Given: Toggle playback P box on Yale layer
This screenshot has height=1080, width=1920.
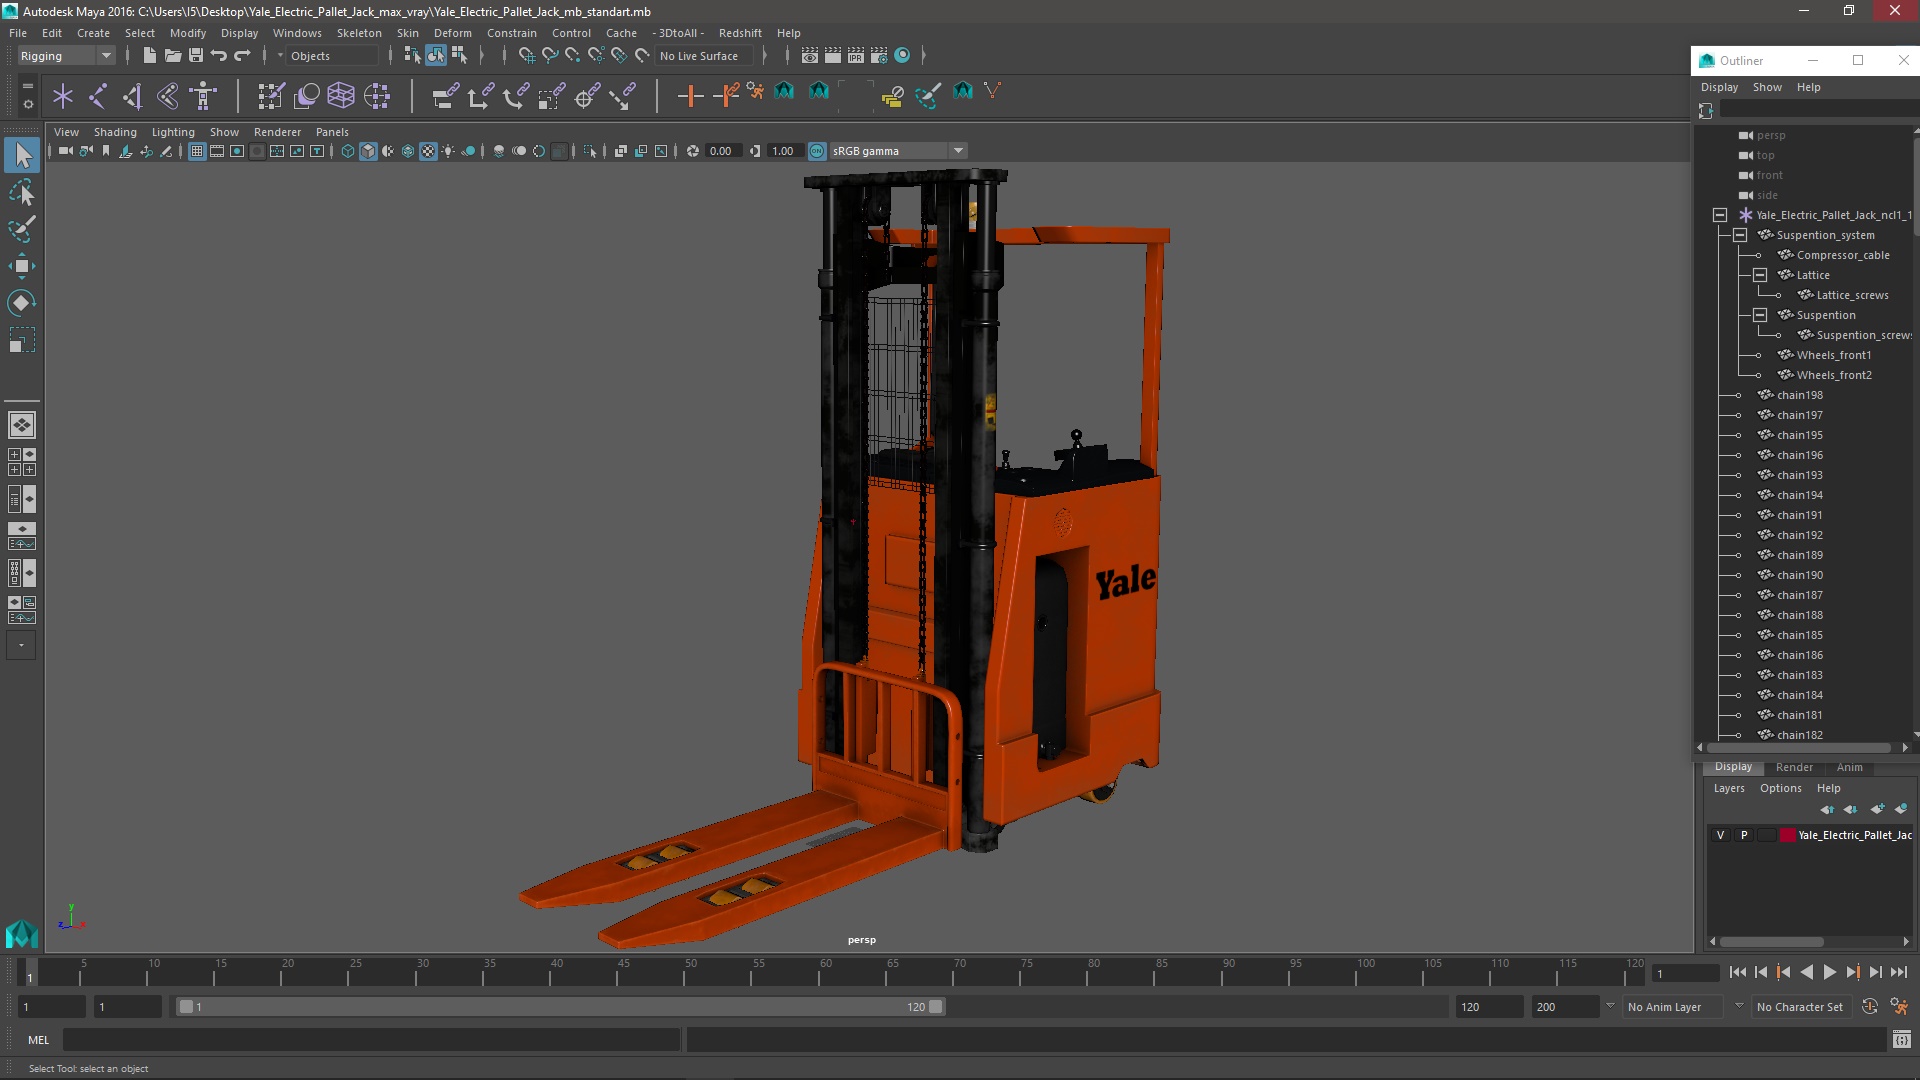Looking at the screenshot, I should tap(1744, 835).
